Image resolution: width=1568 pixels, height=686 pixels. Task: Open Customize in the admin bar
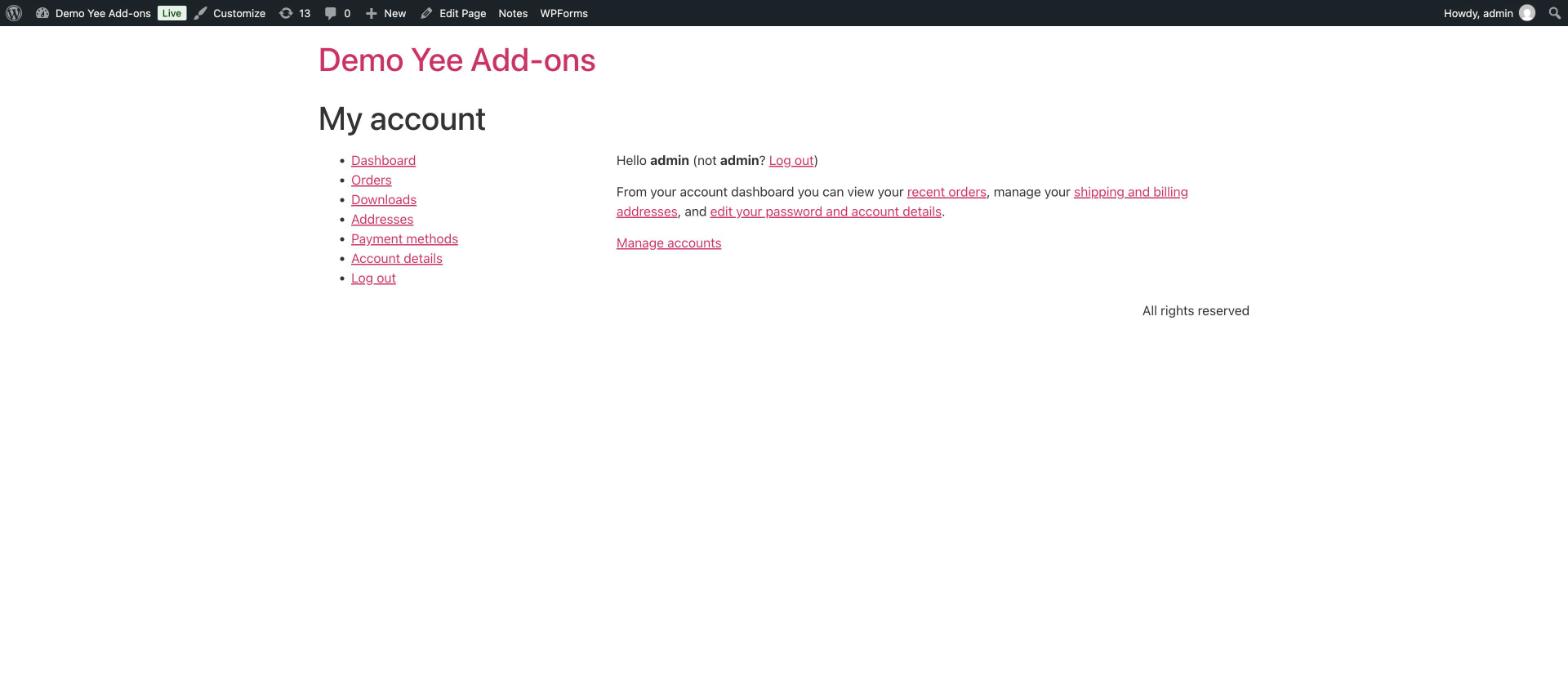pos(239,13)
